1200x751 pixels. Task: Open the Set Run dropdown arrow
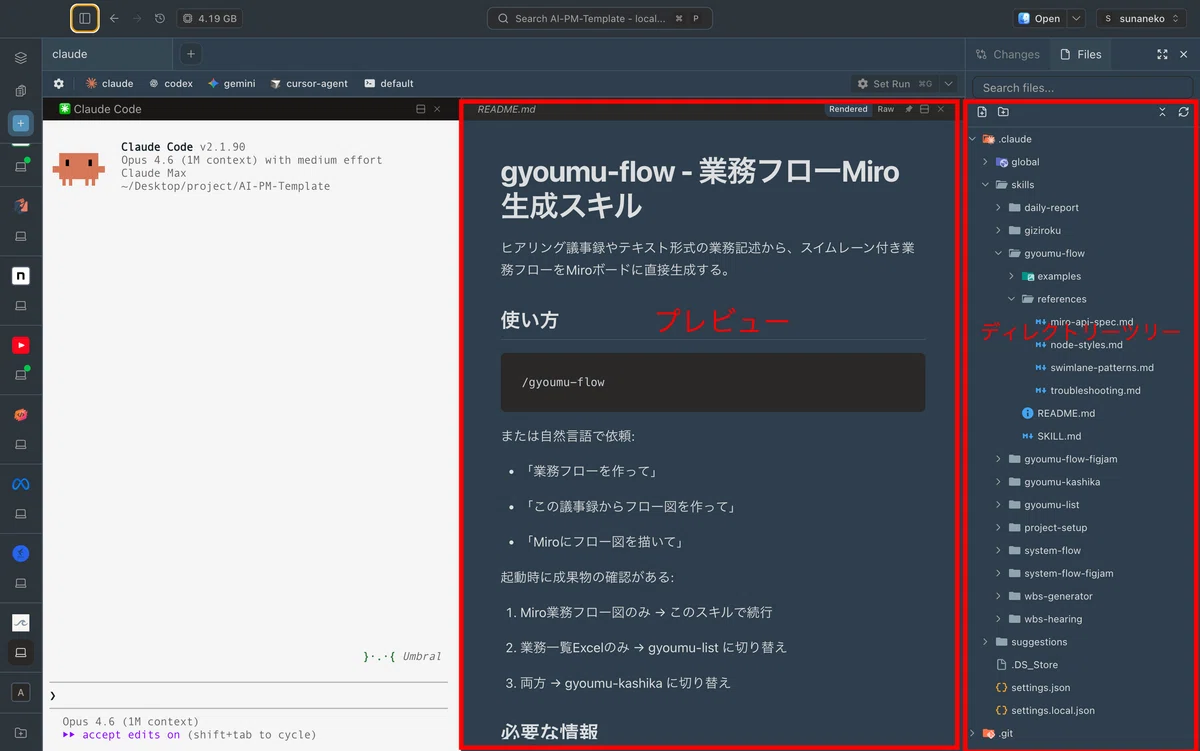[x=949, y=84]
